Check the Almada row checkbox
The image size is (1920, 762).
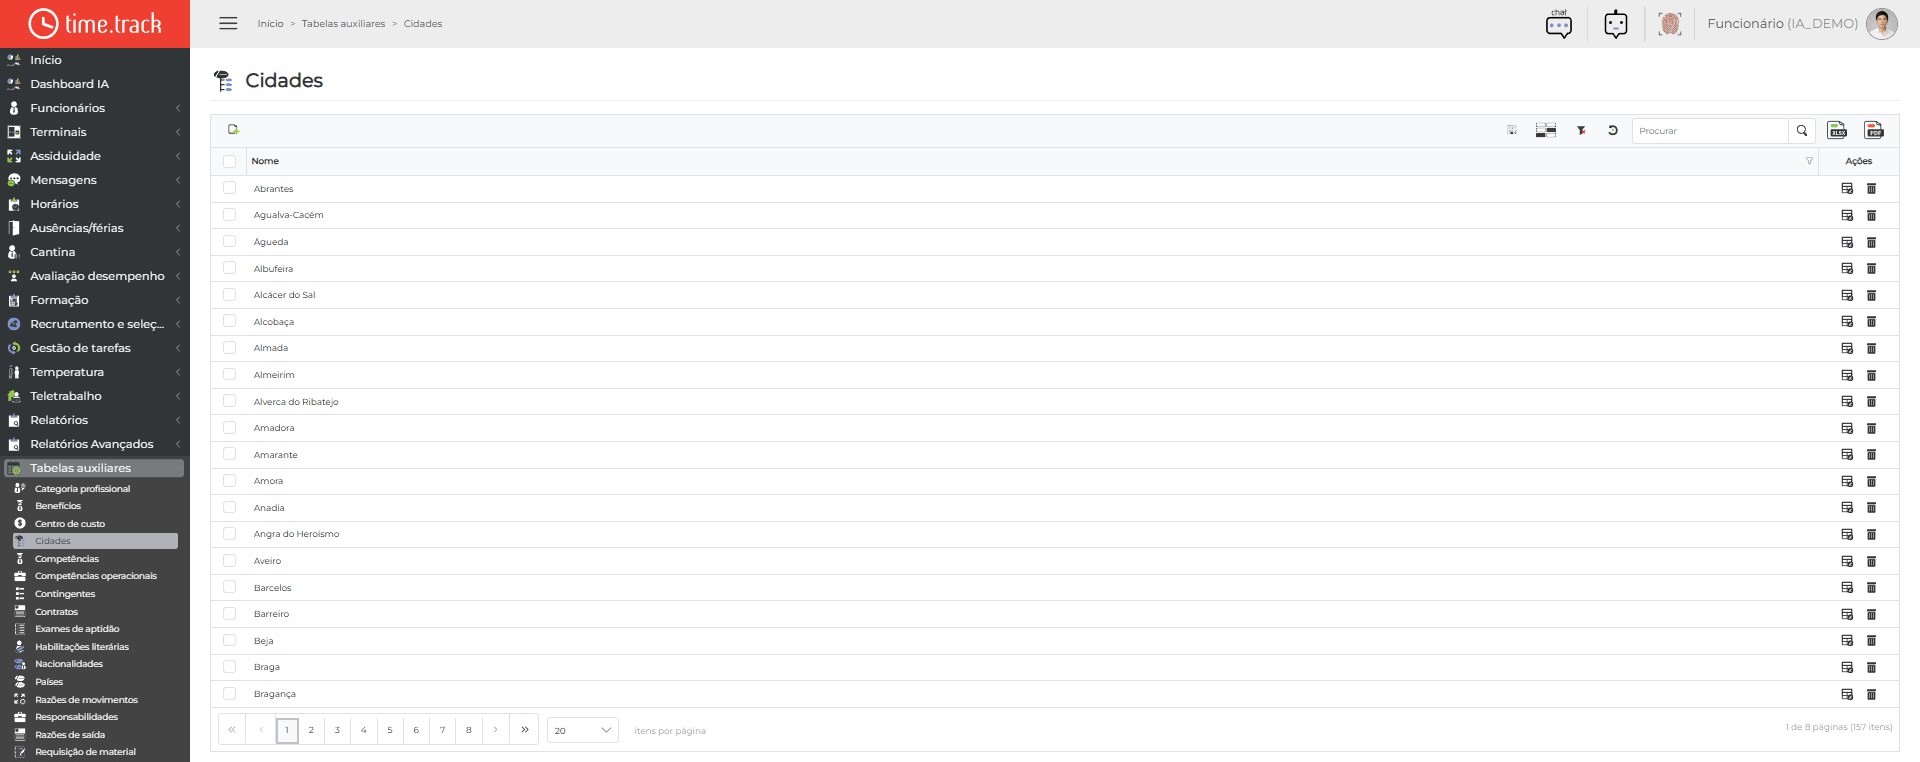pyautogui.click(x=230, y=348)
